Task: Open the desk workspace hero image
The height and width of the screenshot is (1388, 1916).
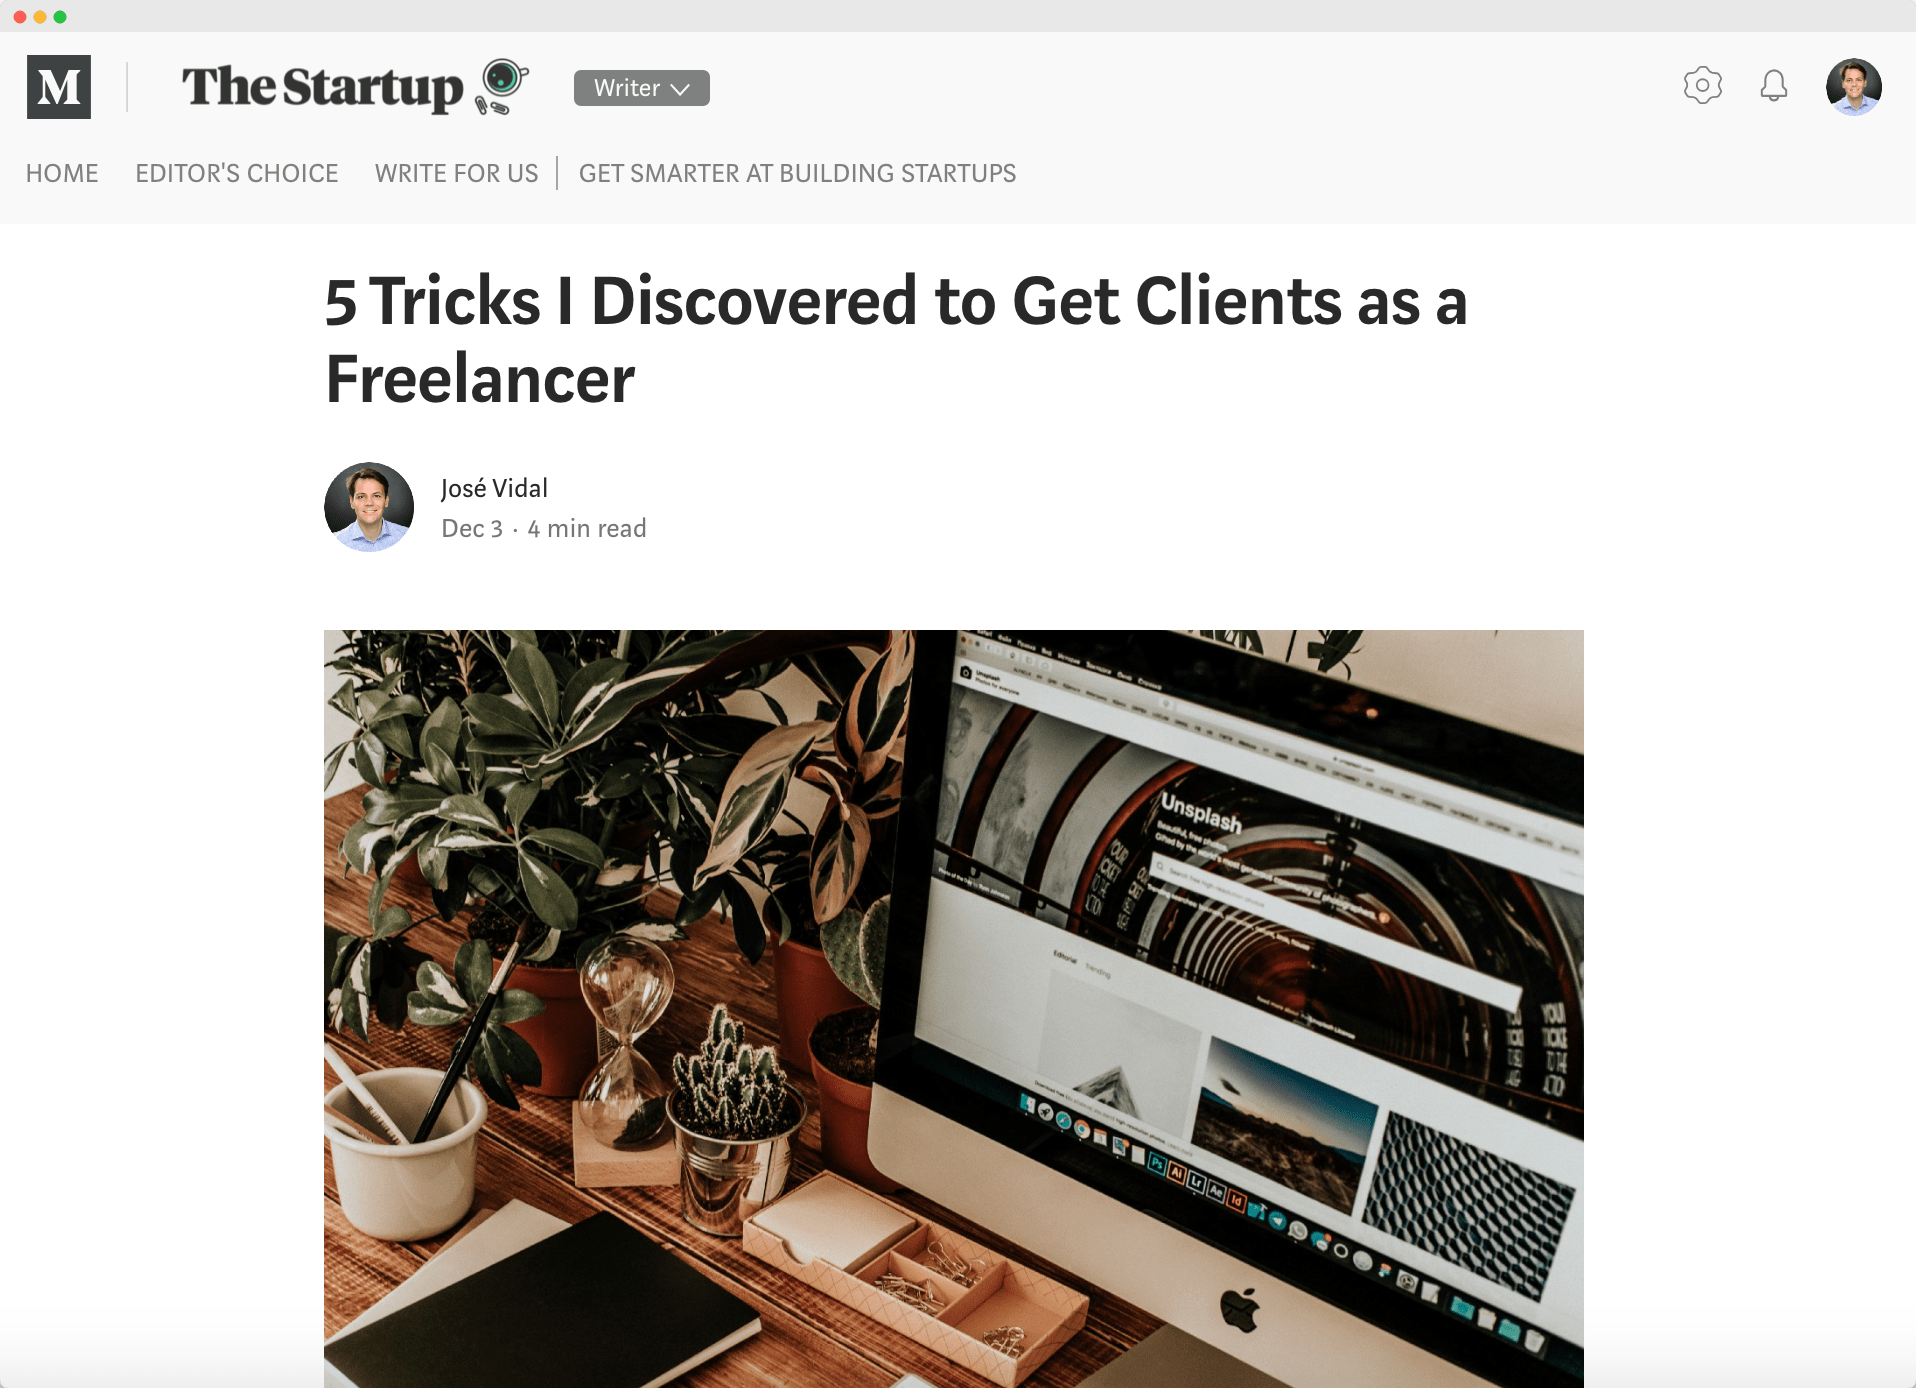Action: click(953, 1008)
